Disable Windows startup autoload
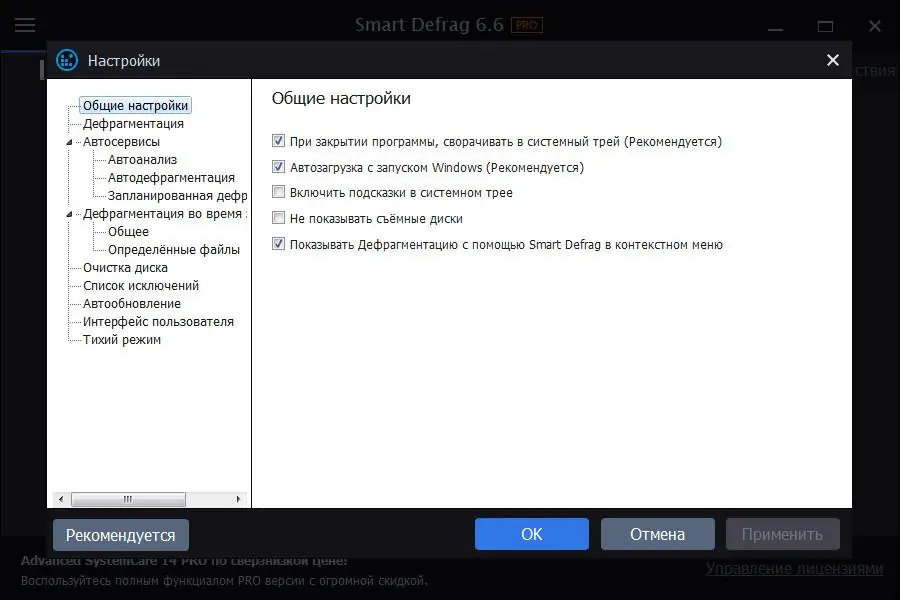The image size is (900, 600). (278, 167)
